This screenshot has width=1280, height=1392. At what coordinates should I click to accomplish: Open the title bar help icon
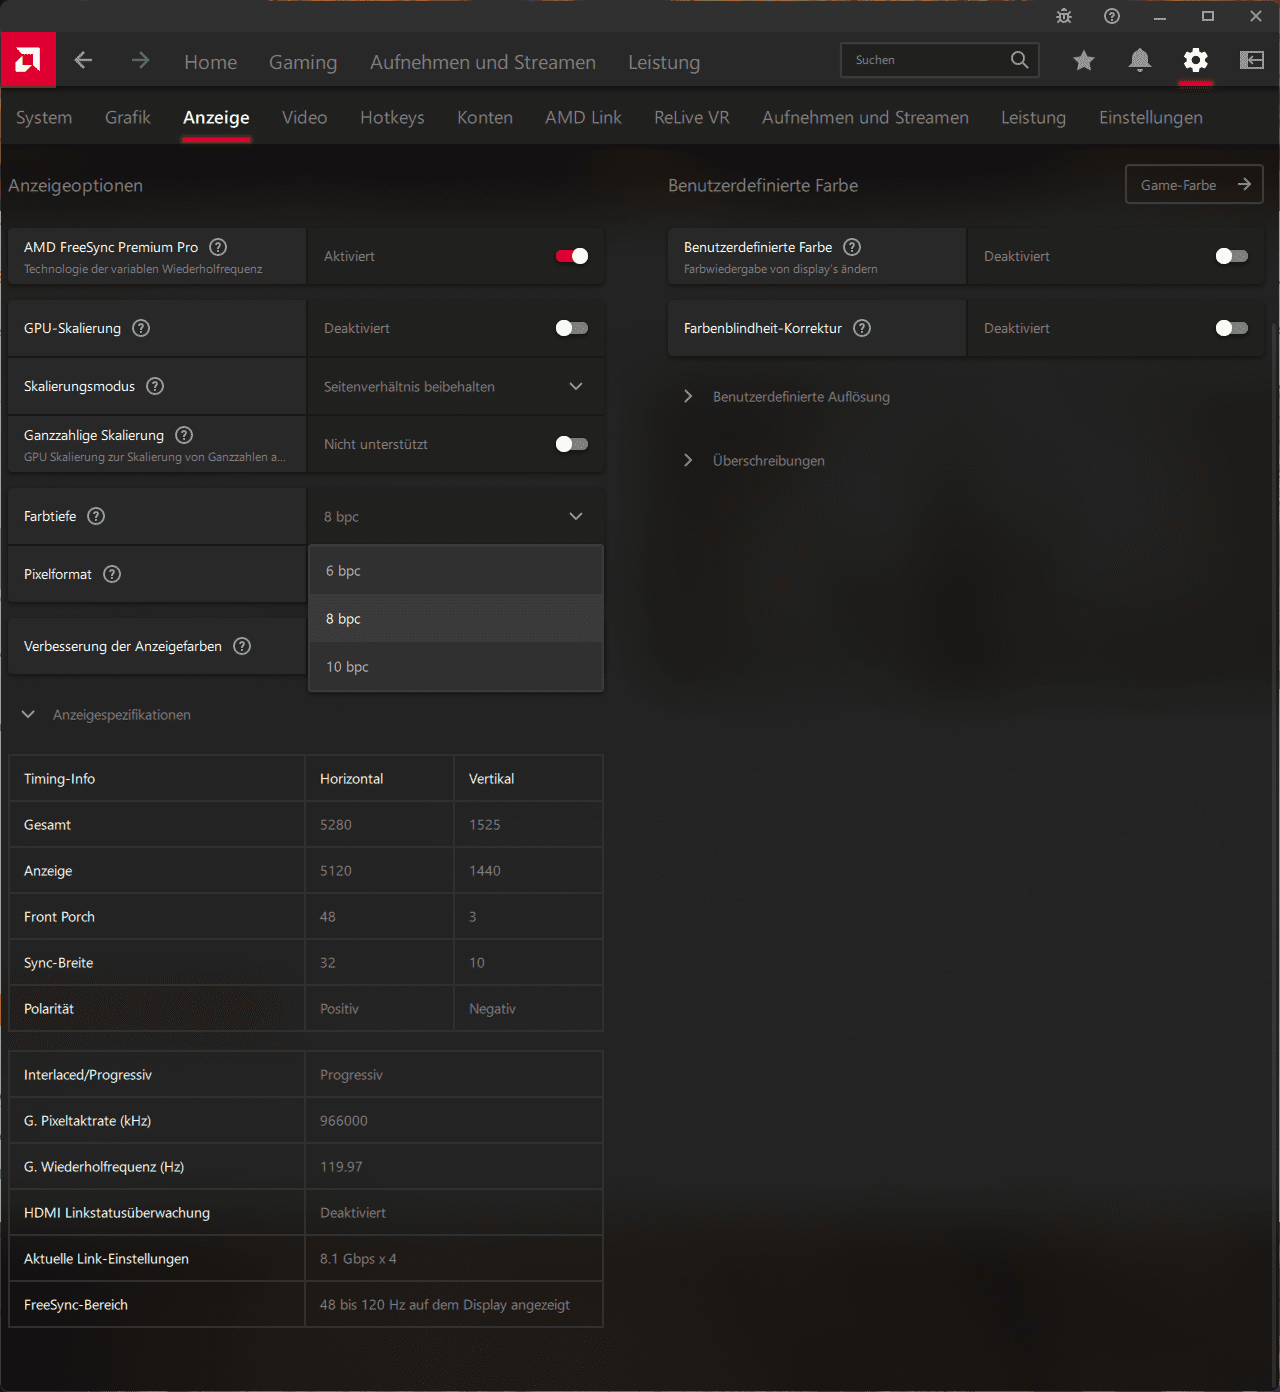coord(1112,16)
